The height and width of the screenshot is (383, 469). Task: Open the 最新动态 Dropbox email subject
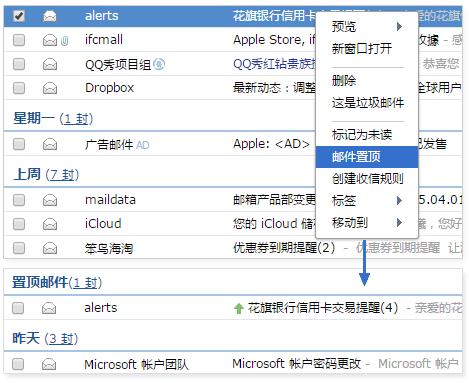[274, 88]
